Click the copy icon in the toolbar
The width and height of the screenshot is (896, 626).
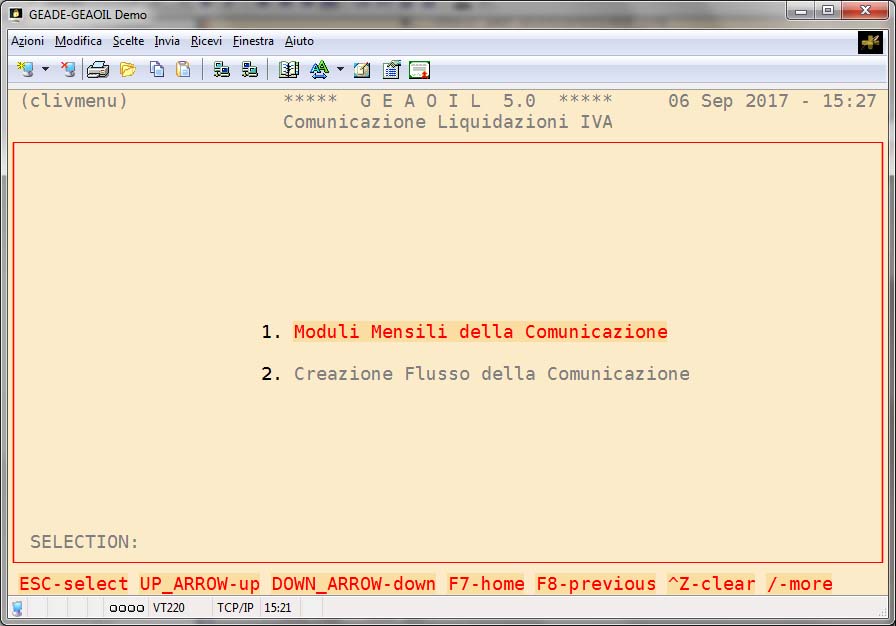coord(157,70)
